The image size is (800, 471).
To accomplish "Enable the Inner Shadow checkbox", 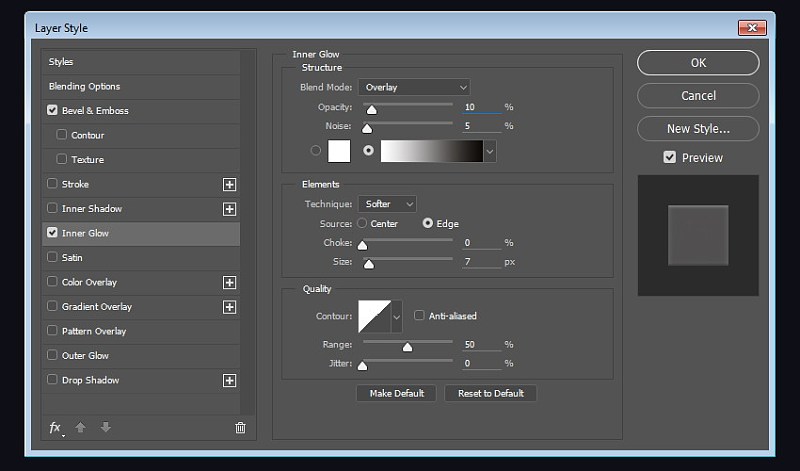I will point(52,208).
